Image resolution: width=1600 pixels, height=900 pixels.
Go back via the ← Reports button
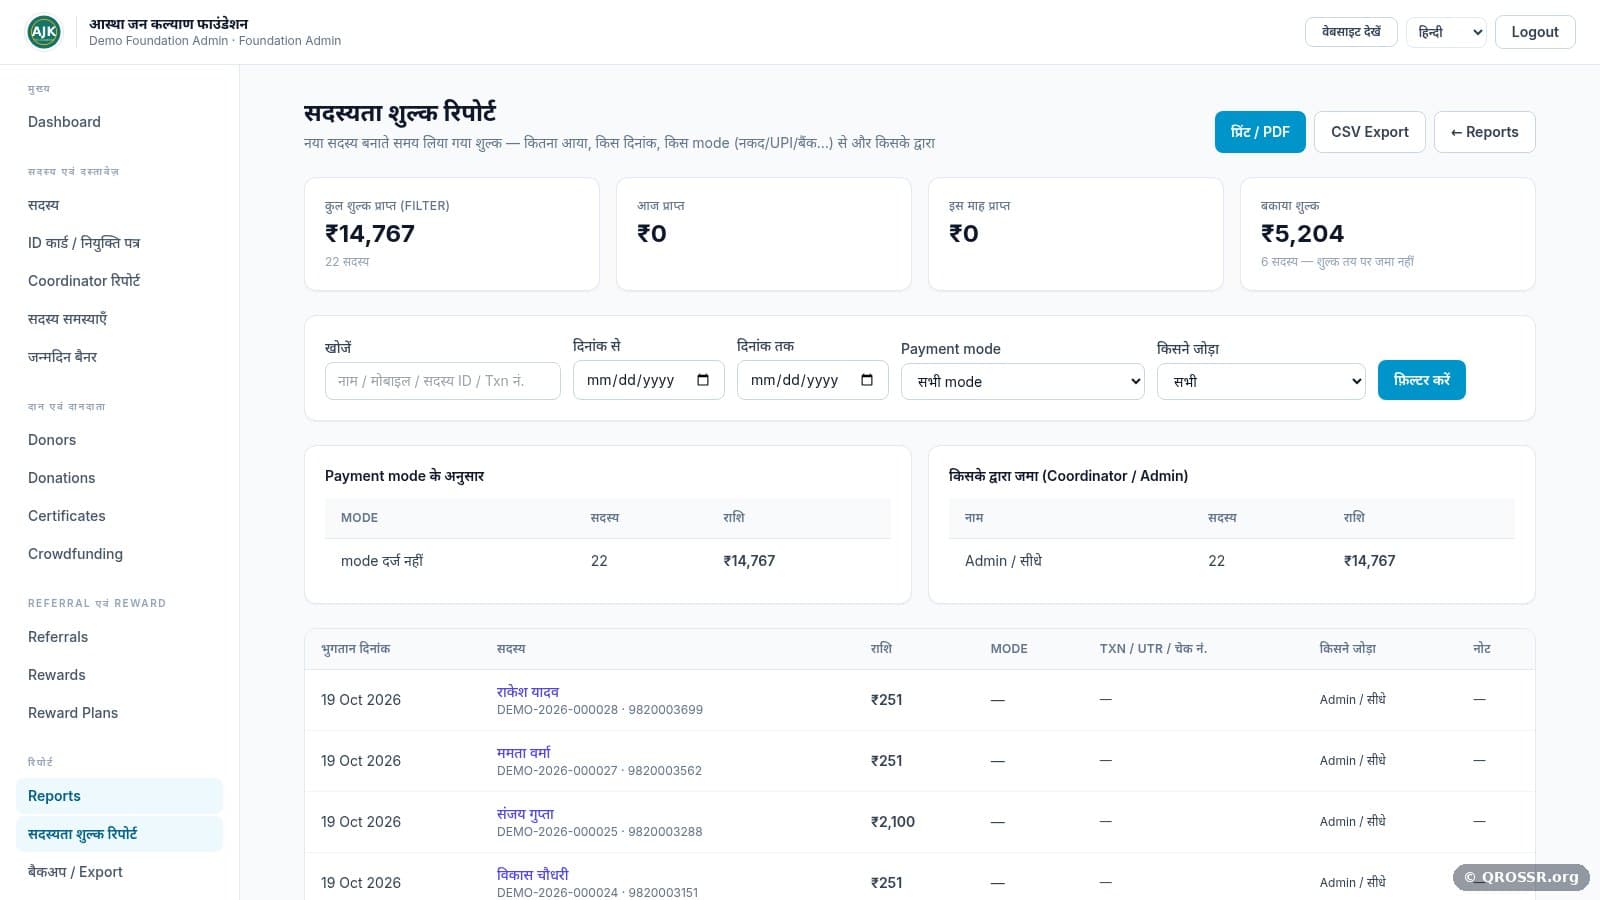click(x=1484, y=132)
